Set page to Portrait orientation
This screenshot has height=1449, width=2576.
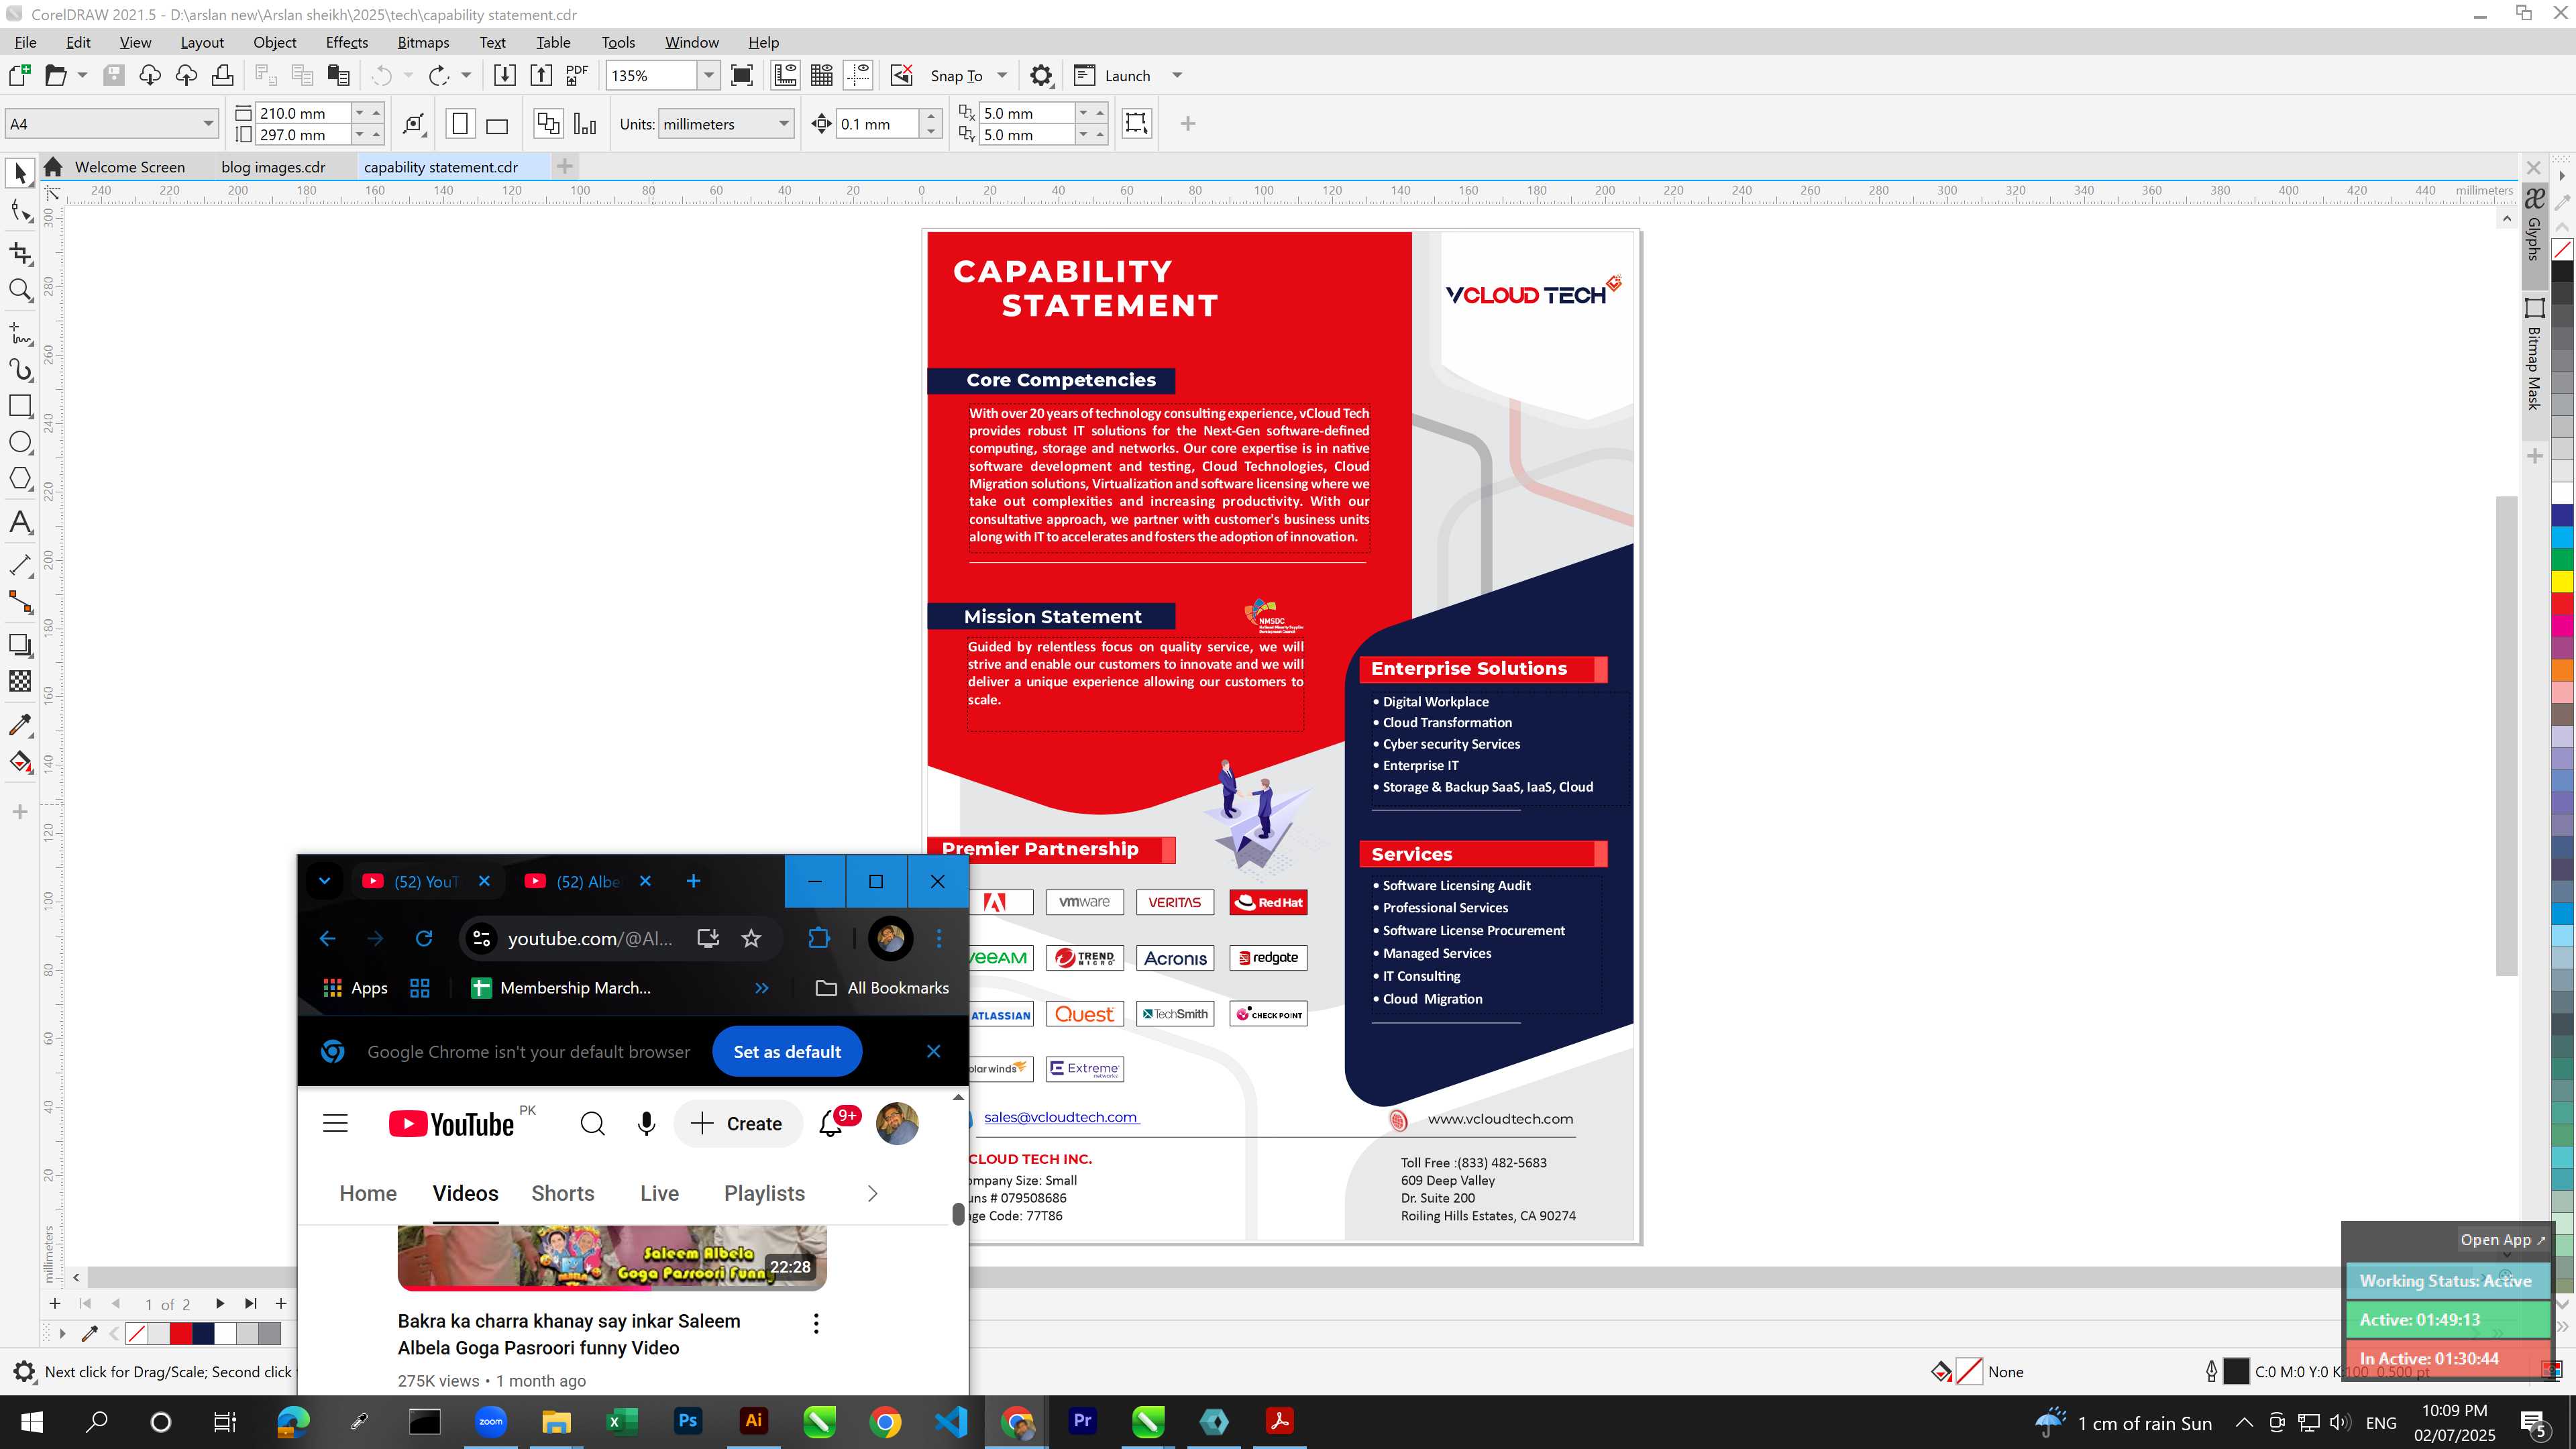coord(460,124)
